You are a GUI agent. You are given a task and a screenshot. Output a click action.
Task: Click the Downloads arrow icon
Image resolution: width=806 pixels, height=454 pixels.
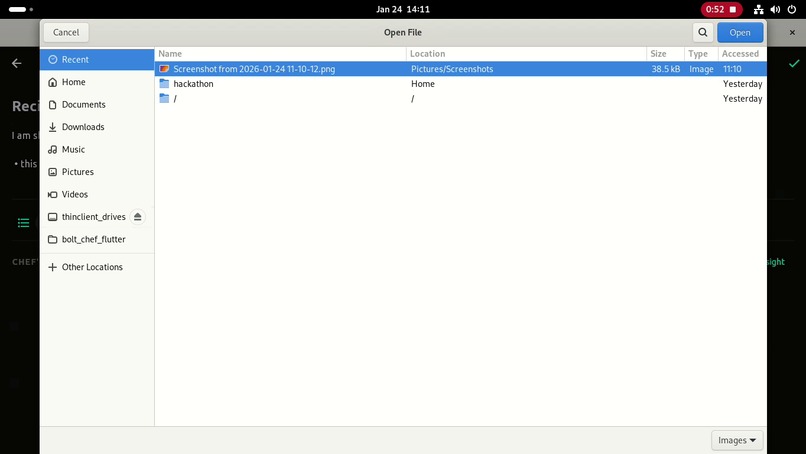click(x=52, y=127)
